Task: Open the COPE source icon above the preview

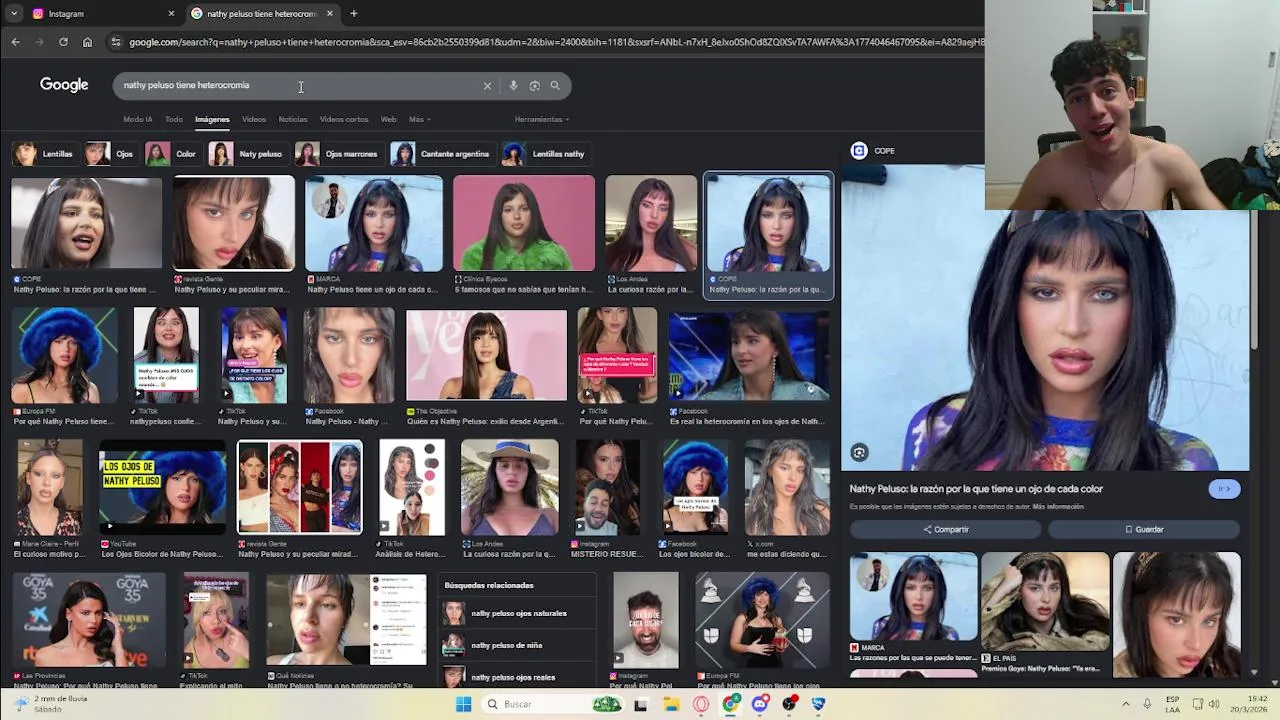Action: point(859,151)
